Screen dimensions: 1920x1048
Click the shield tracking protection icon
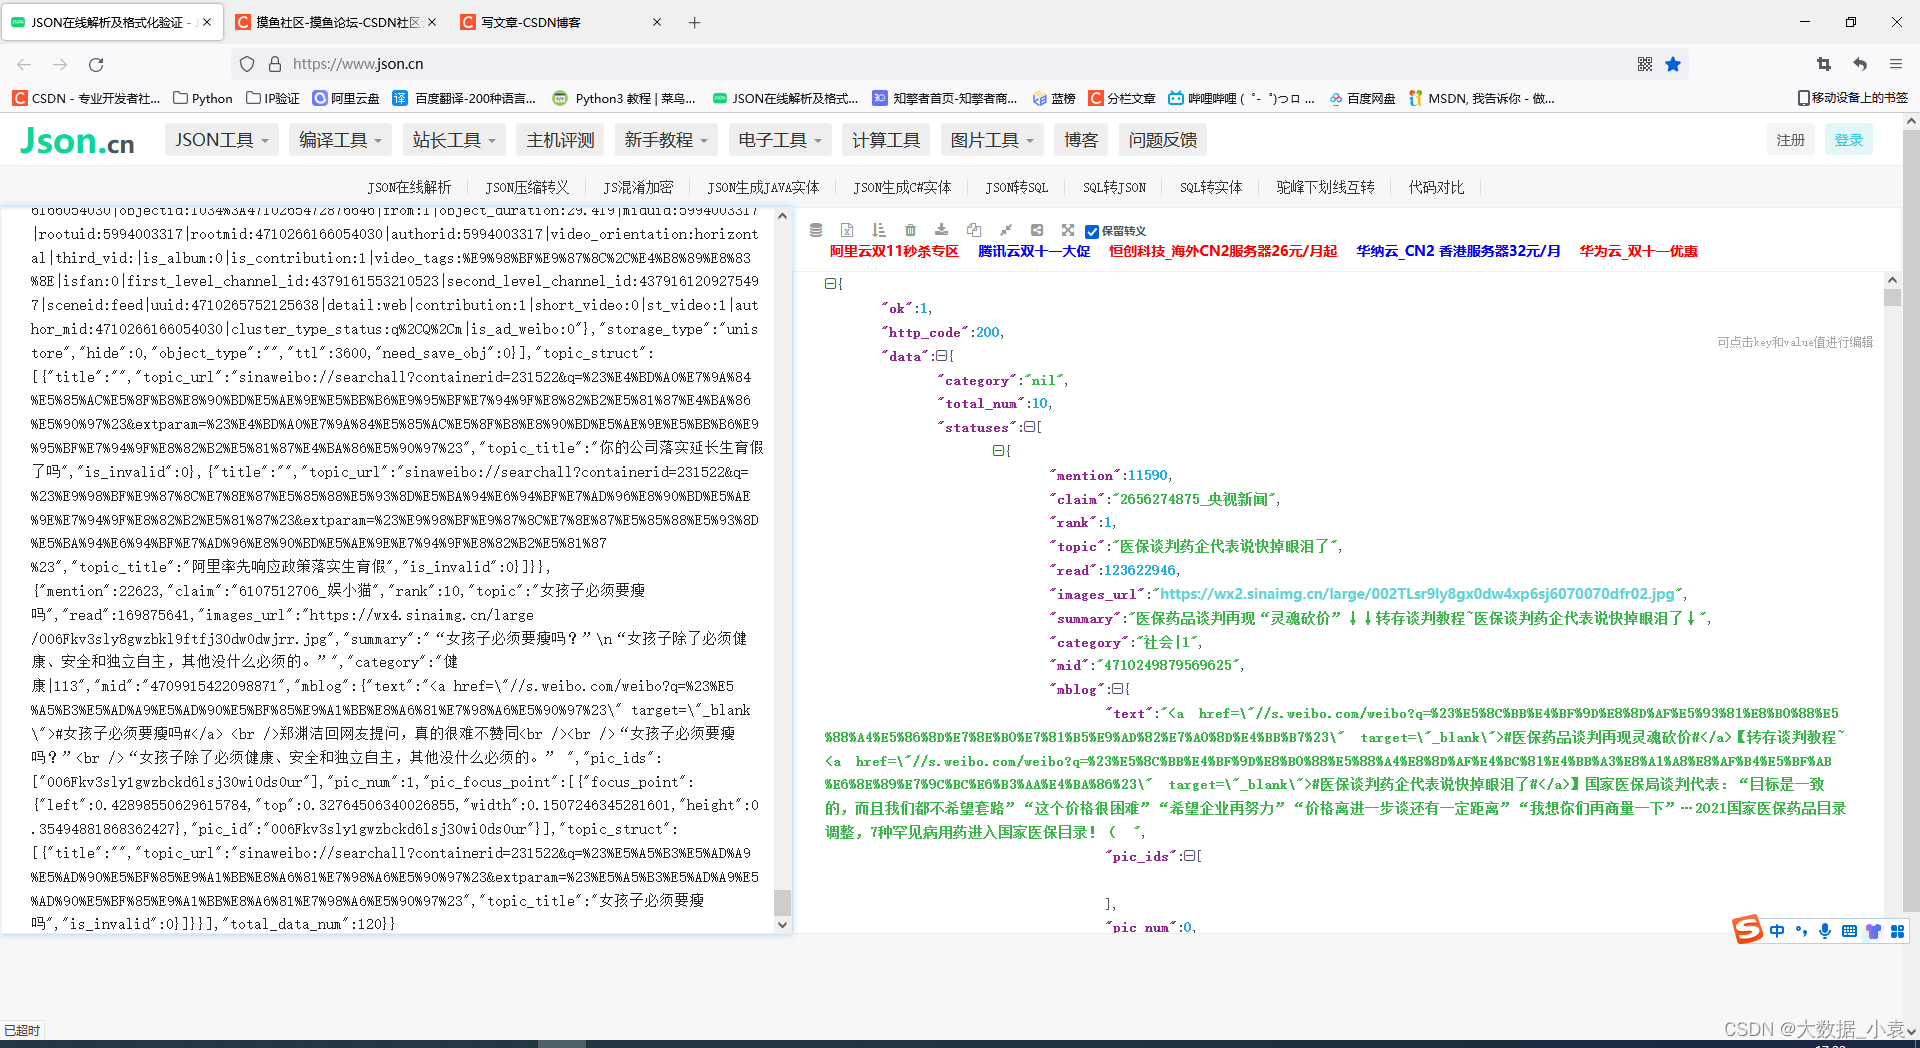click(247, 64)
